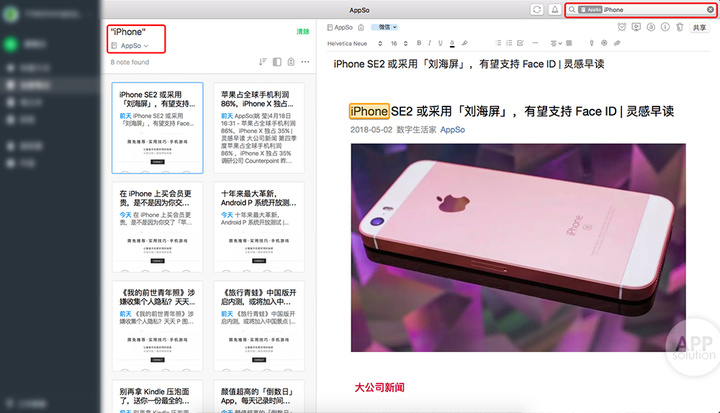Click the green 清除 clear link

pos(303,32)
